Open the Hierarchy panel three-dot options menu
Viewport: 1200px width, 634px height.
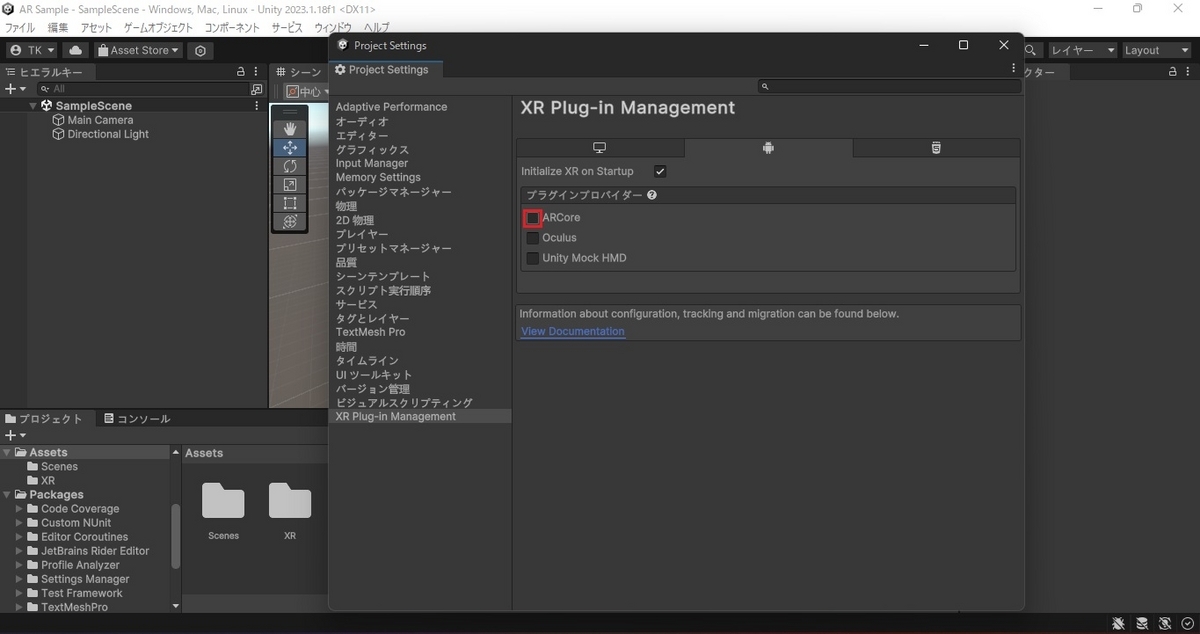coord(257,72)
